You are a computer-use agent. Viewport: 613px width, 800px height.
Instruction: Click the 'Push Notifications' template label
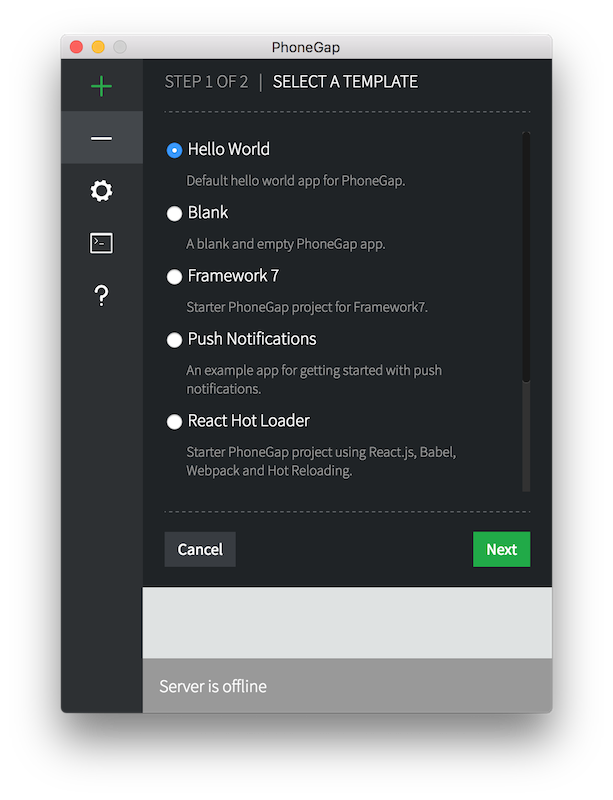click(x=252, y=339)
